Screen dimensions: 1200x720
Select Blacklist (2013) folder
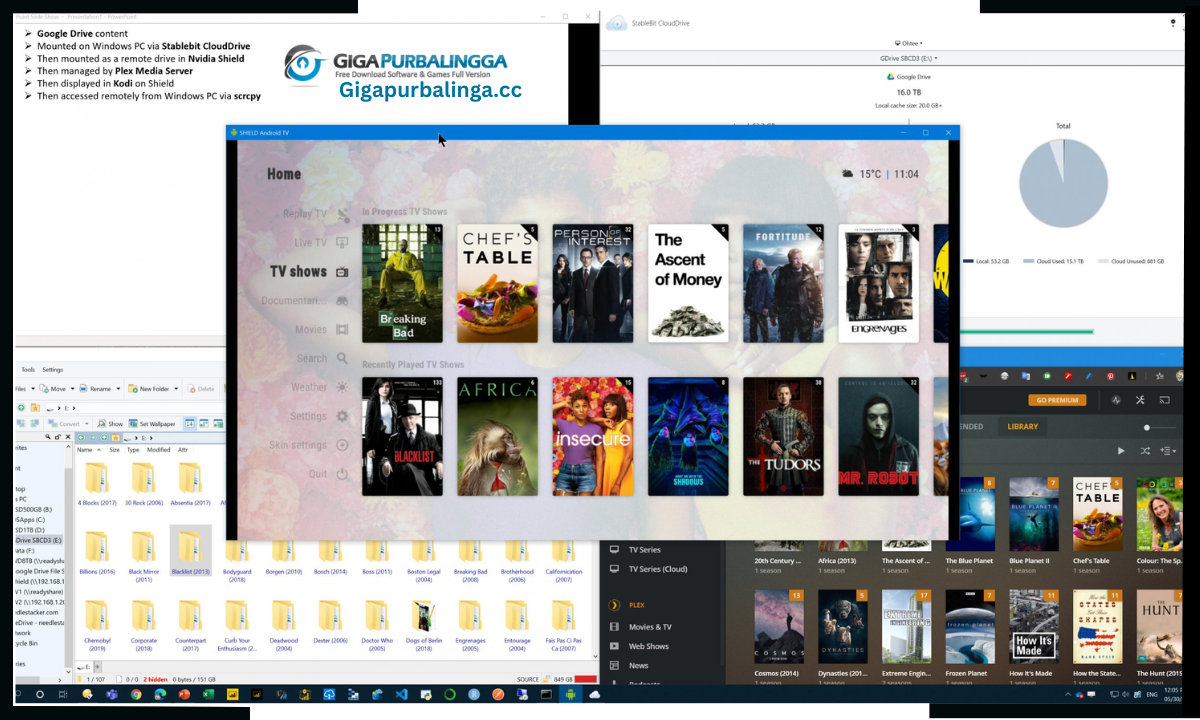tap(190, 551)
